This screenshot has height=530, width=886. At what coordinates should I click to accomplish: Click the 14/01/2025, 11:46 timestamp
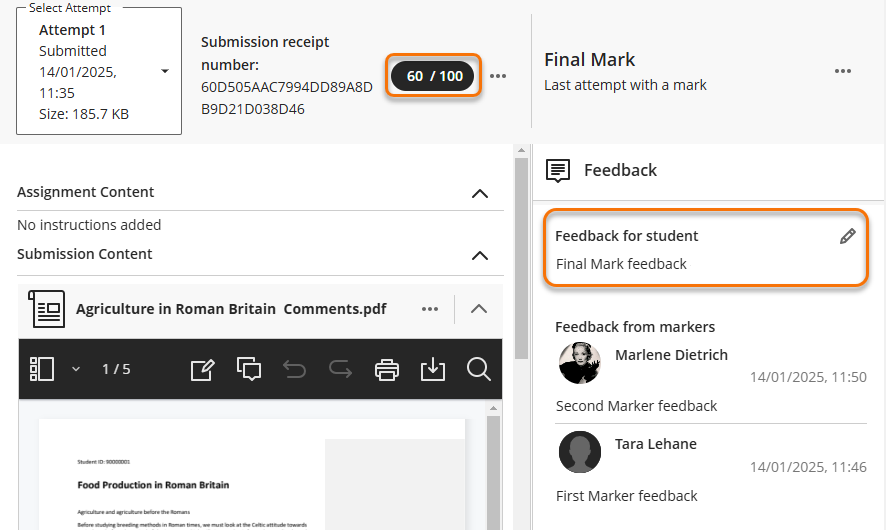(x=808, y=467)
